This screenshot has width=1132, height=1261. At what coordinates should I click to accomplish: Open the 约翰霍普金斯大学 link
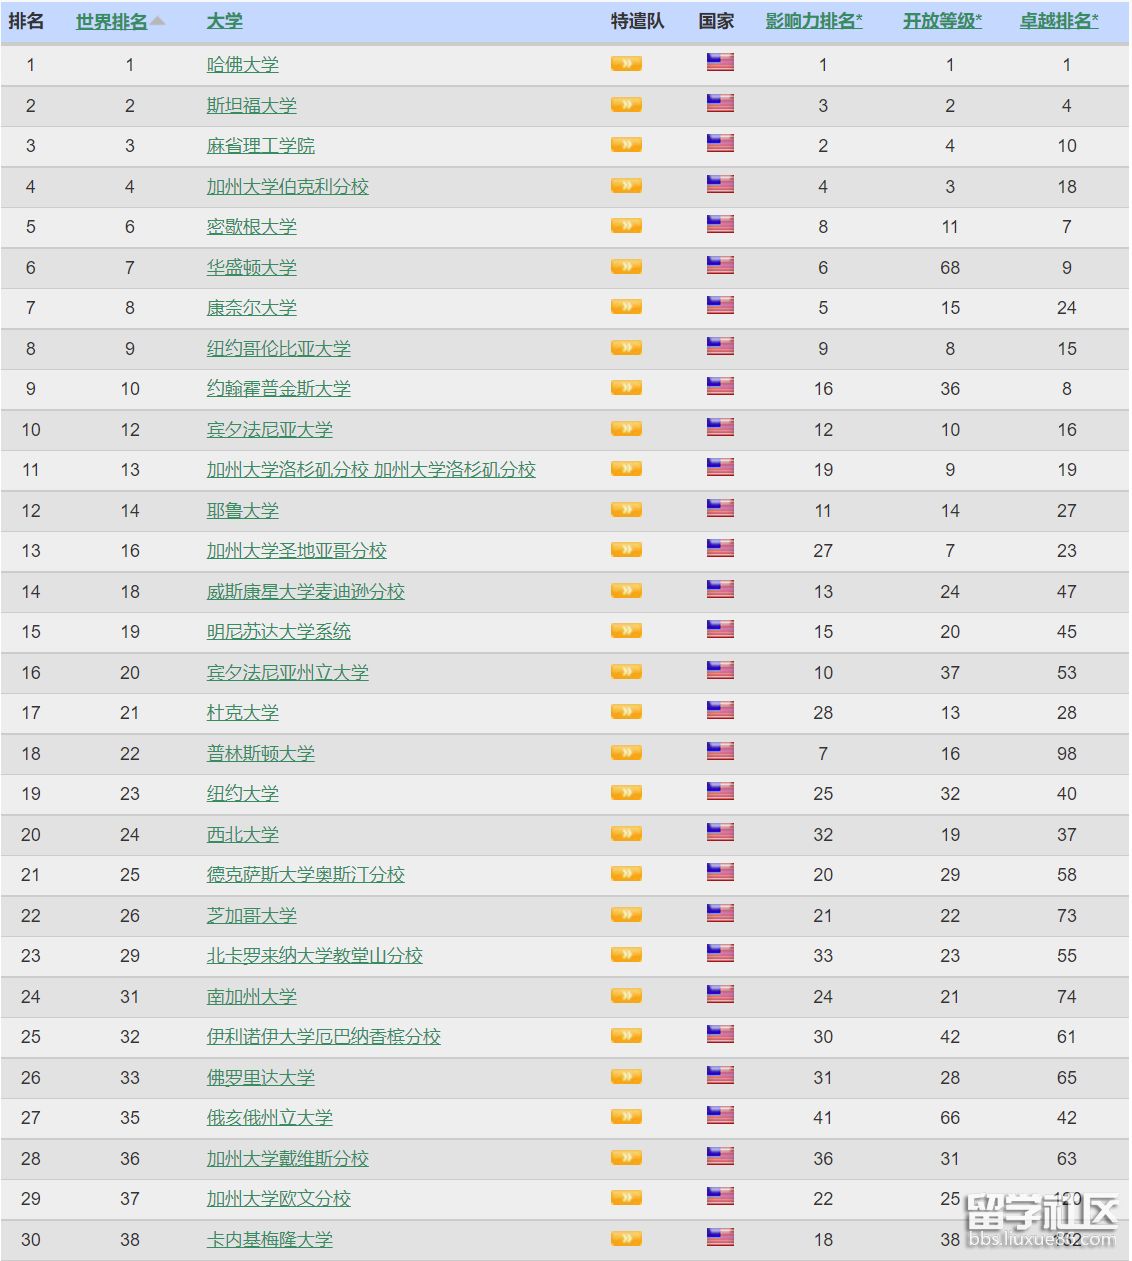279,388
